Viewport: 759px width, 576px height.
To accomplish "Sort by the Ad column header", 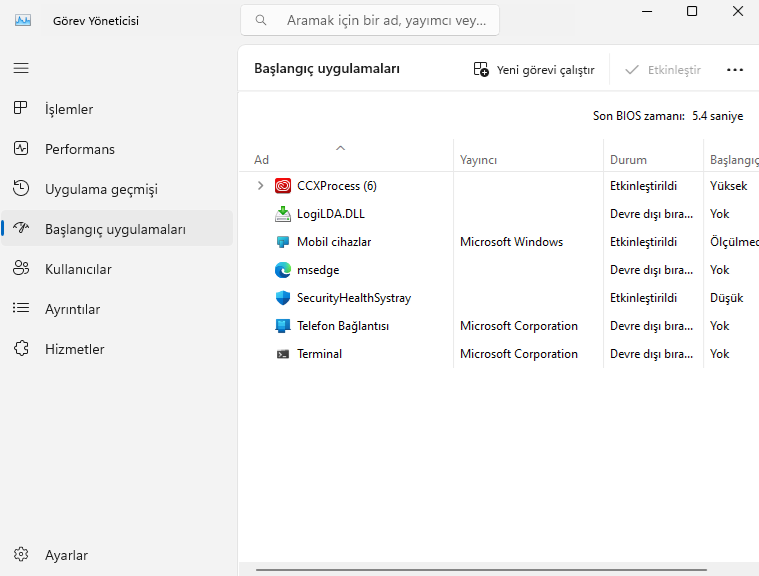I will pyautogui.click(x=262, y=160).
